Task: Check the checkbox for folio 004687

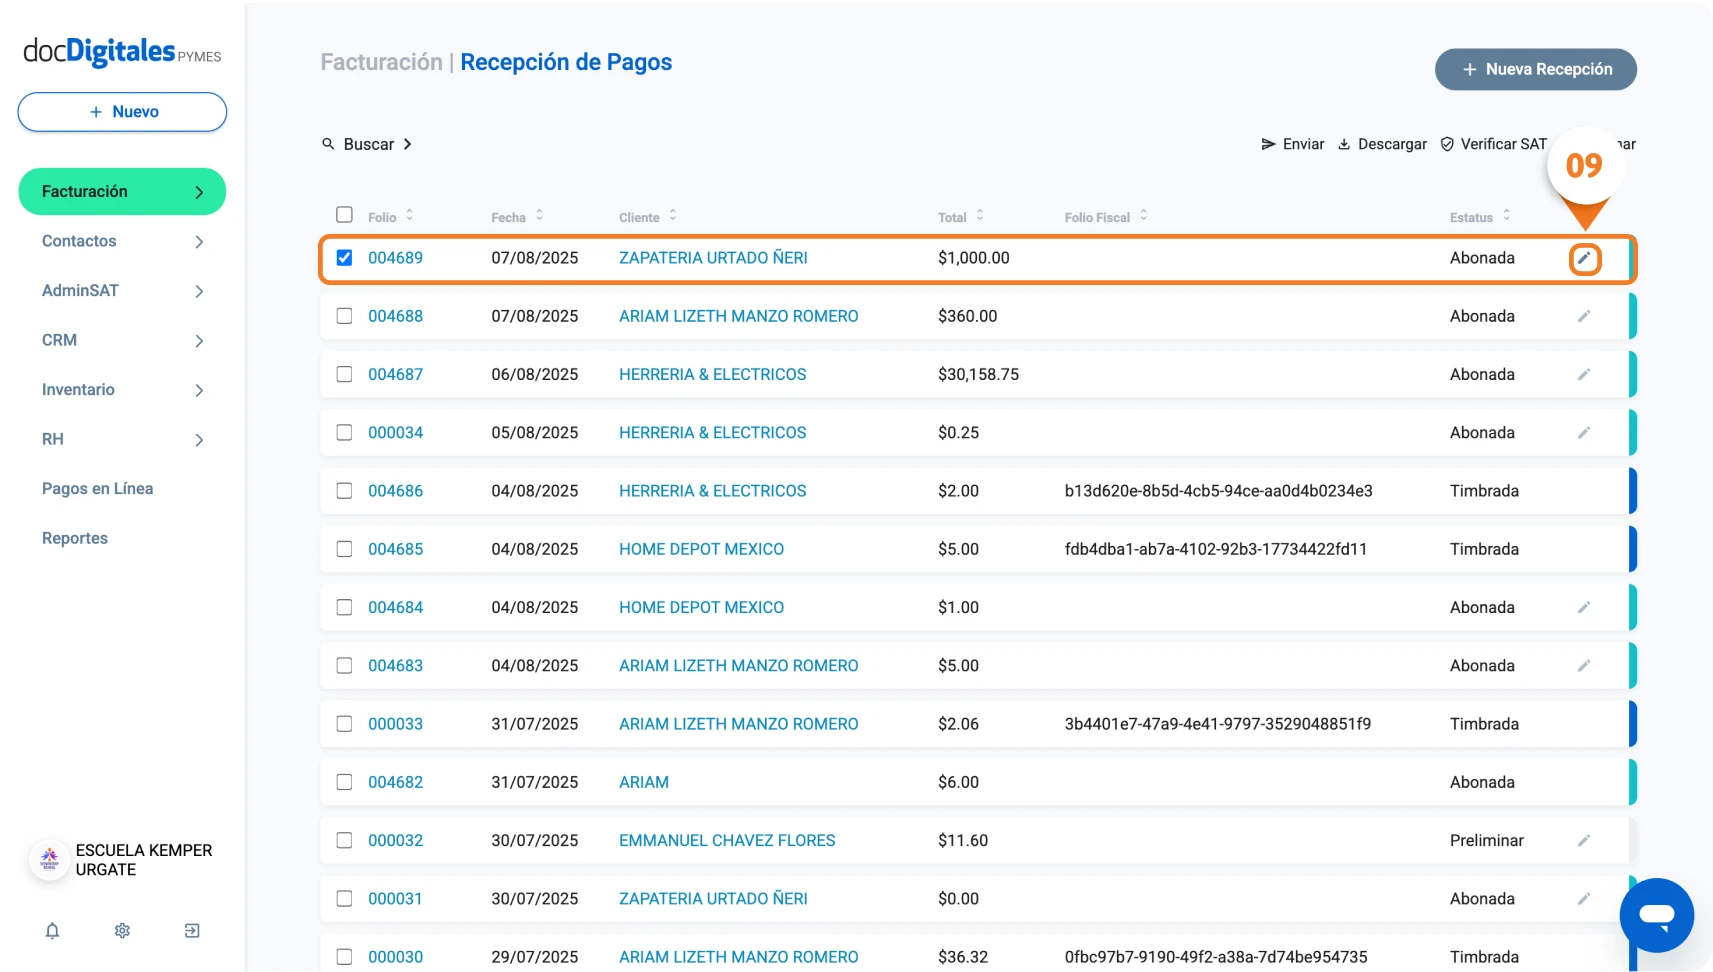Action: [x=344, y=374]
